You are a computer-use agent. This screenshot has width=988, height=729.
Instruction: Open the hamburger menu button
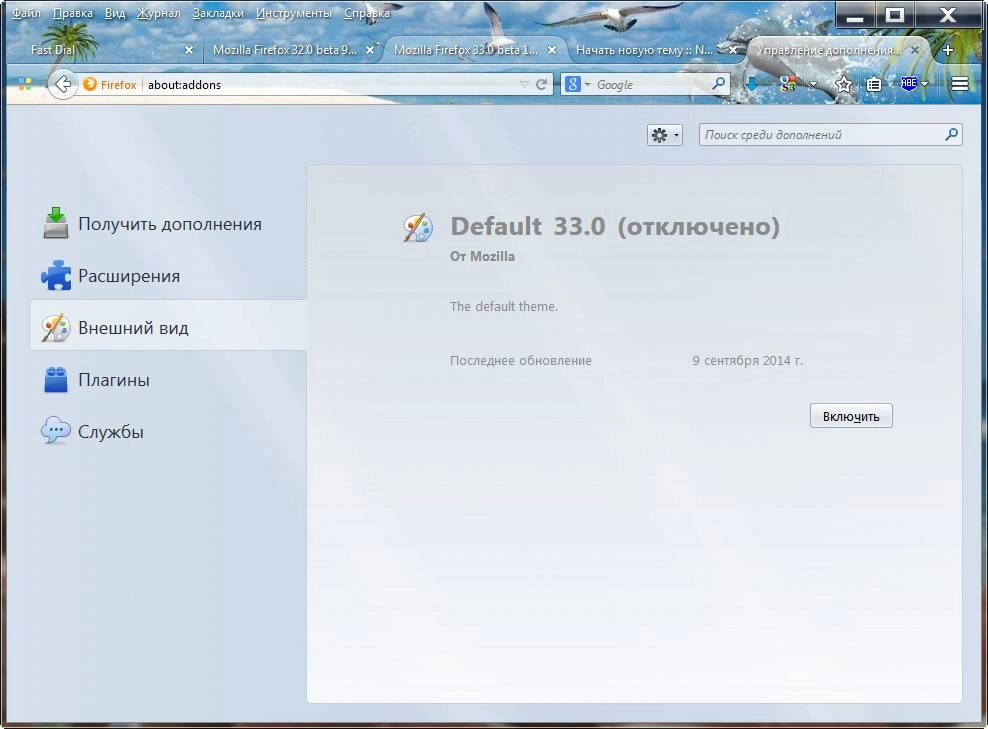point(960,84)
